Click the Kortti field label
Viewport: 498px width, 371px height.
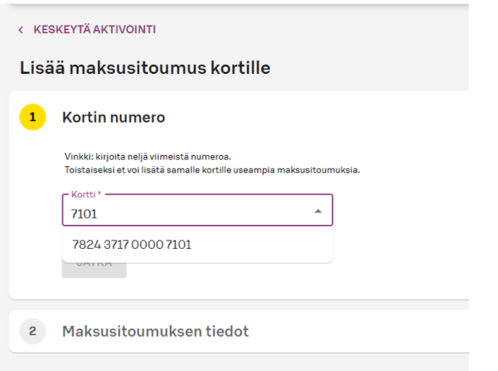tap(86, 194)
